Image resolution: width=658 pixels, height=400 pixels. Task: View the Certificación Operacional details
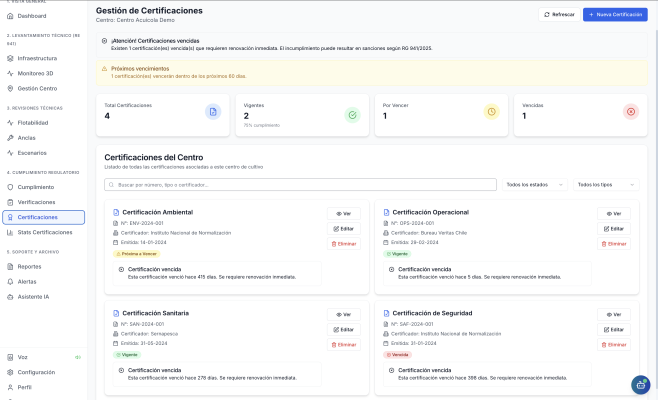(x=614, y=214)
